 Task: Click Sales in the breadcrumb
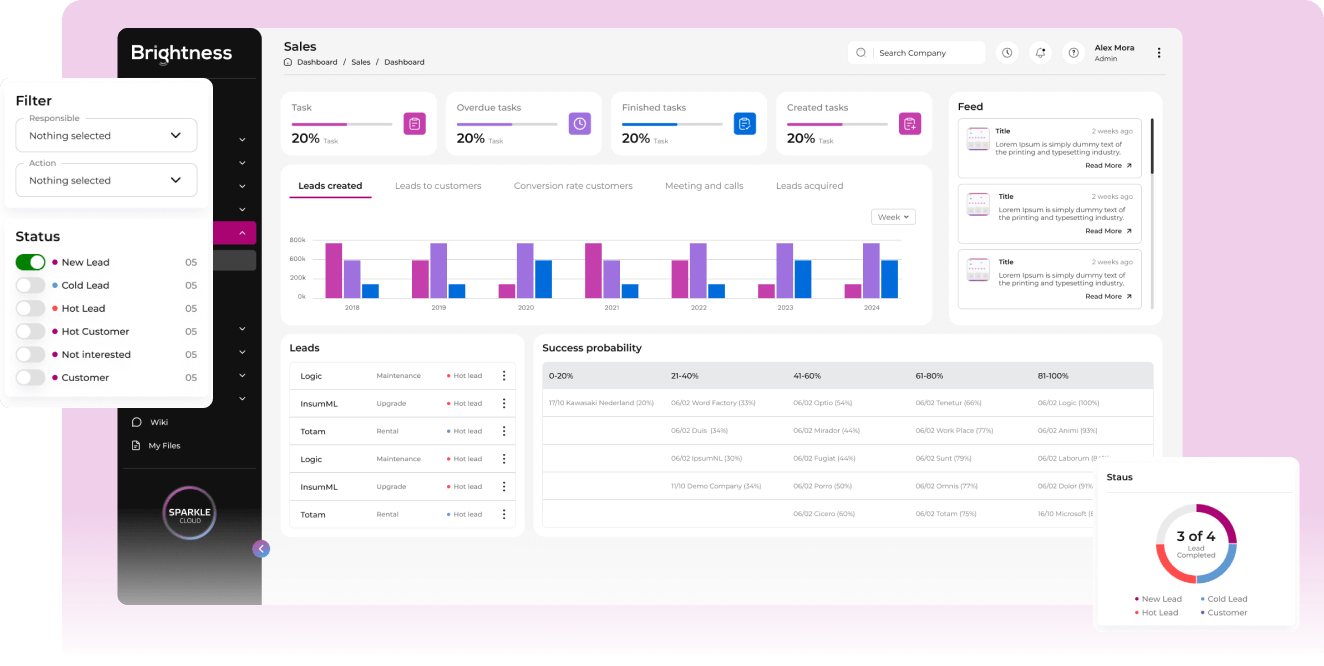click(x=361, y=62)
